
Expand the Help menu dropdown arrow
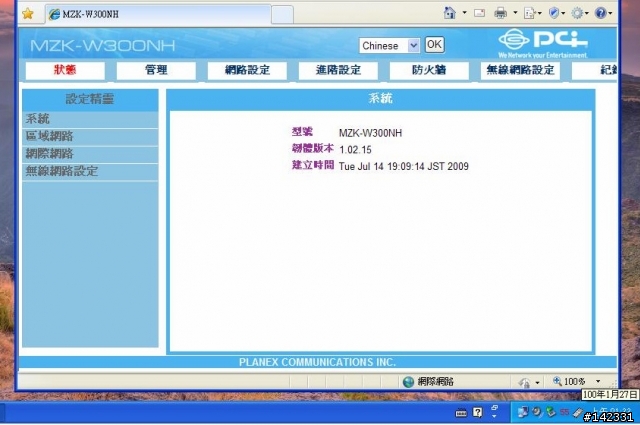coord(611,13)
